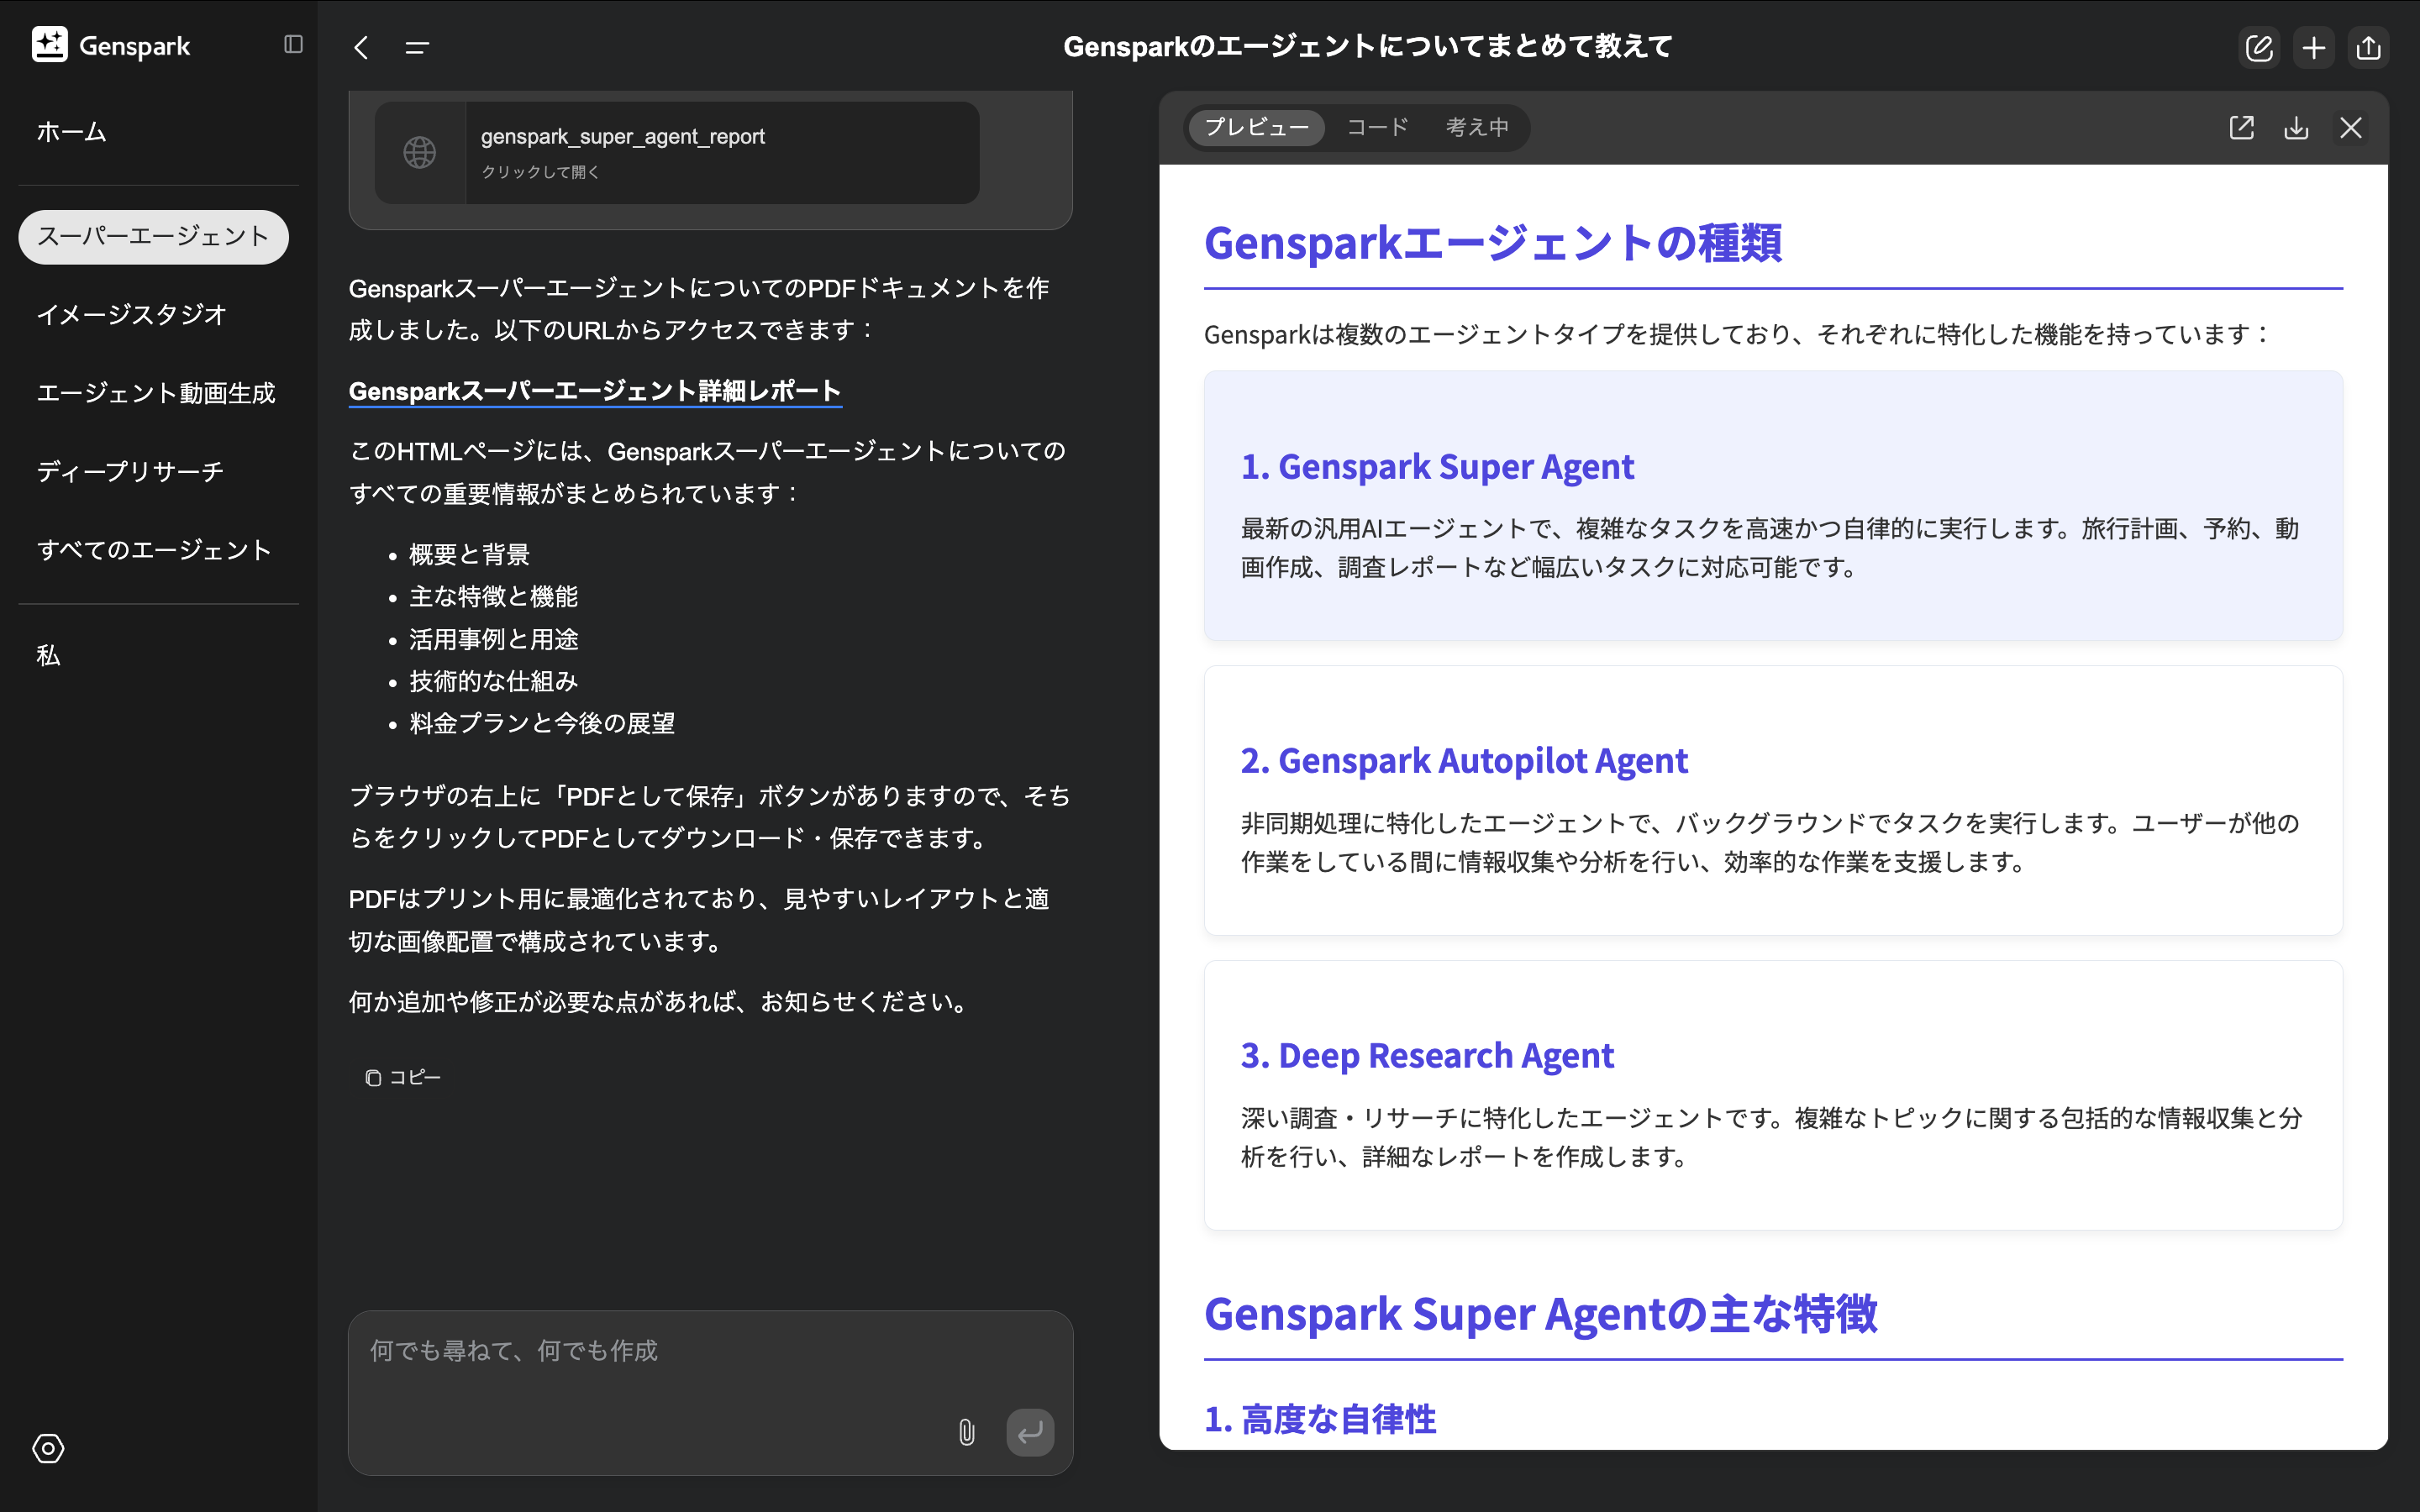Toggle the sidebar collapse icon

pos(293,44)
